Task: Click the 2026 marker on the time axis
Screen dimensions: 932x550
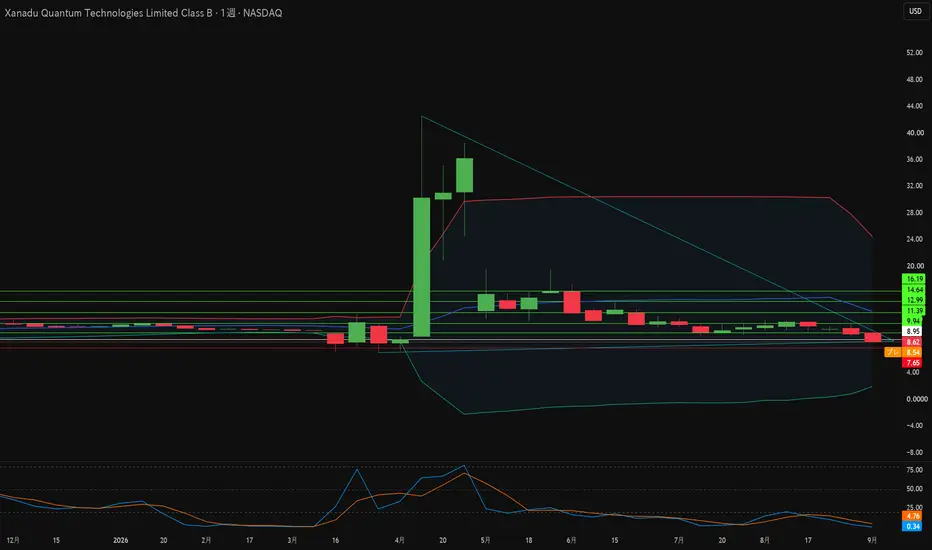Action: point(121,540)
